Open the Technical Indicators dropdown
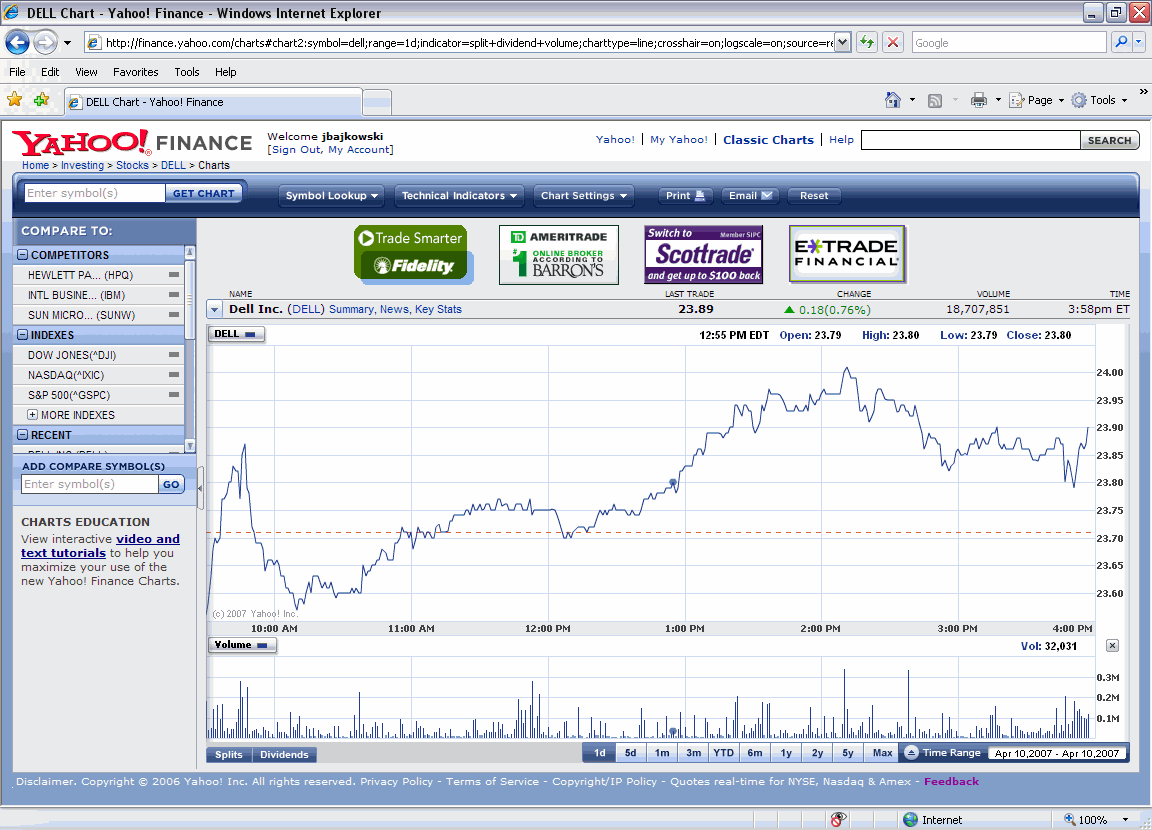 point(459,196)
